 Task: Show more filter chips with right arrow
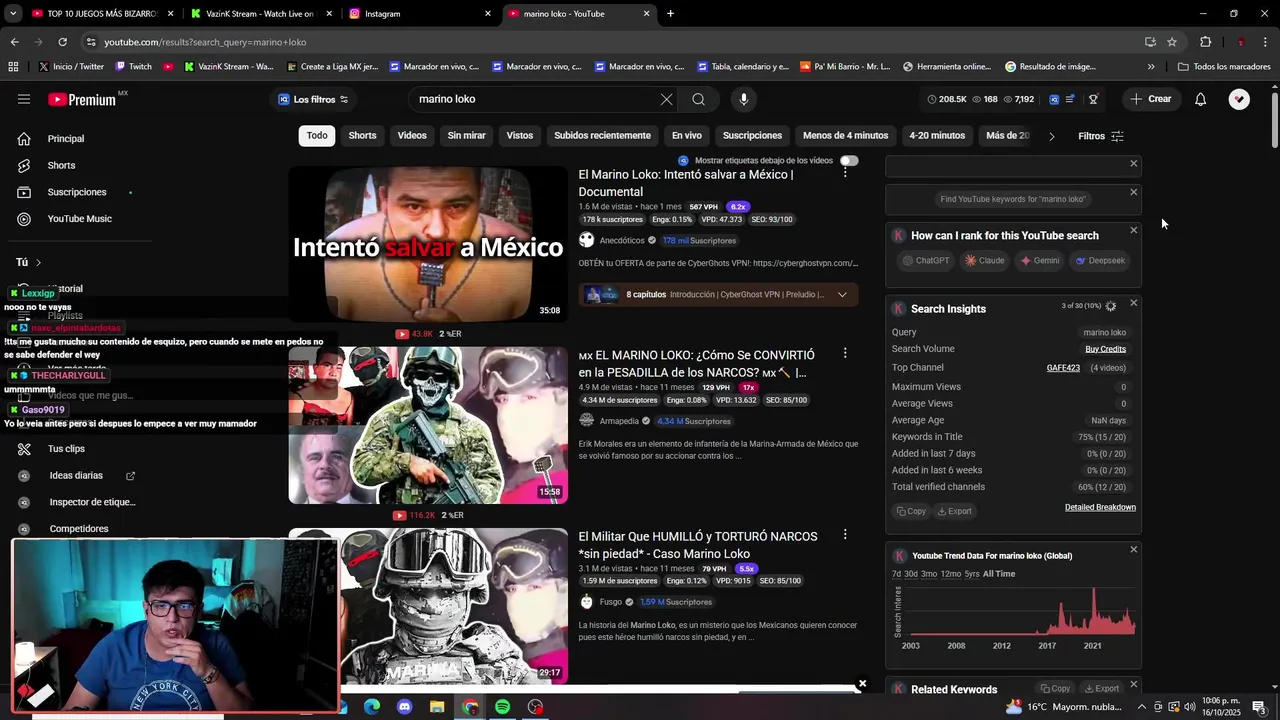coord(1051,136)
